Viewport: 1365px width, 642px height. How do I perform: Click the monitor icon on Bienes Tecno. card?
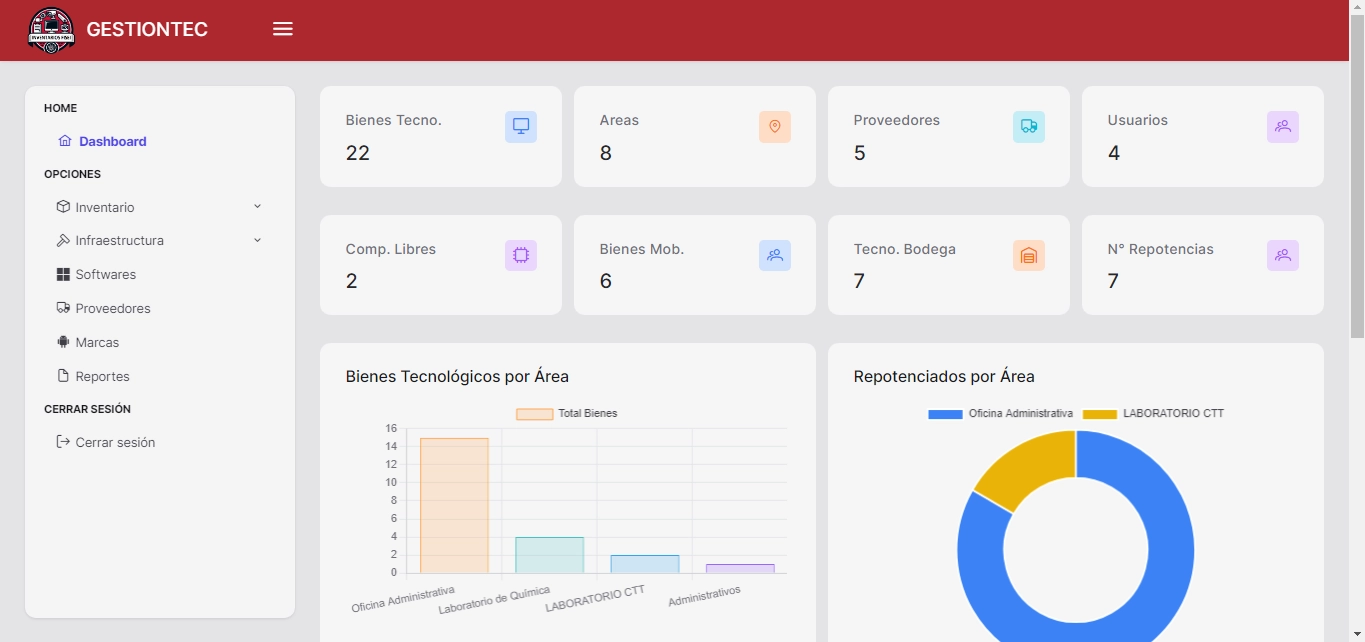point(521,127)
